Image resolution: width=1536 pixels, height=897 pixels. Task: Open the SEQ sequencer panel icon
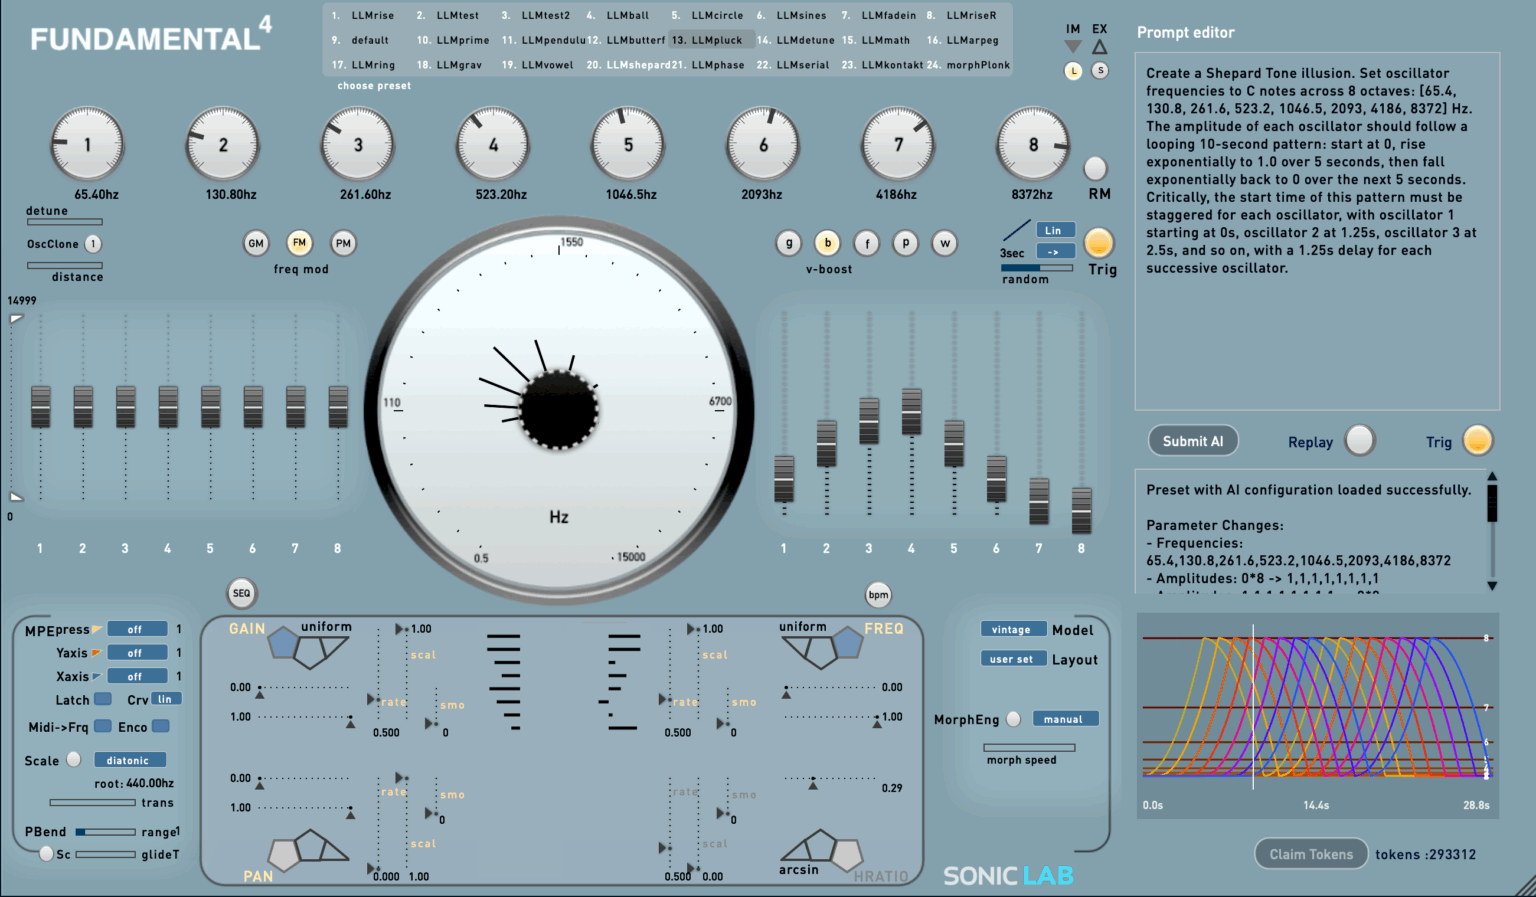241,593
